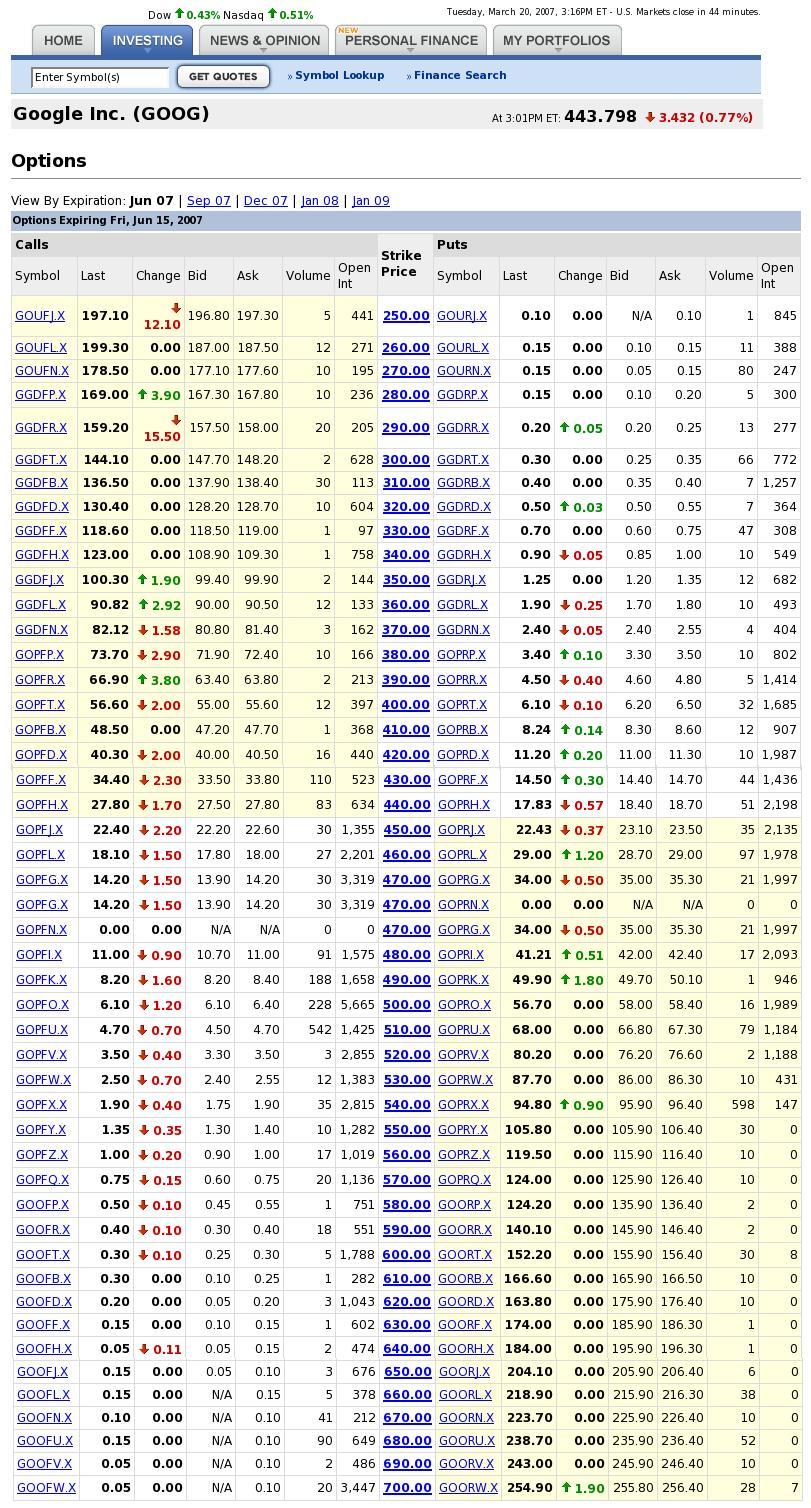Open put option GOPRX.X
This screenshot has width=811, height=1508.
tap(463, 1105)
